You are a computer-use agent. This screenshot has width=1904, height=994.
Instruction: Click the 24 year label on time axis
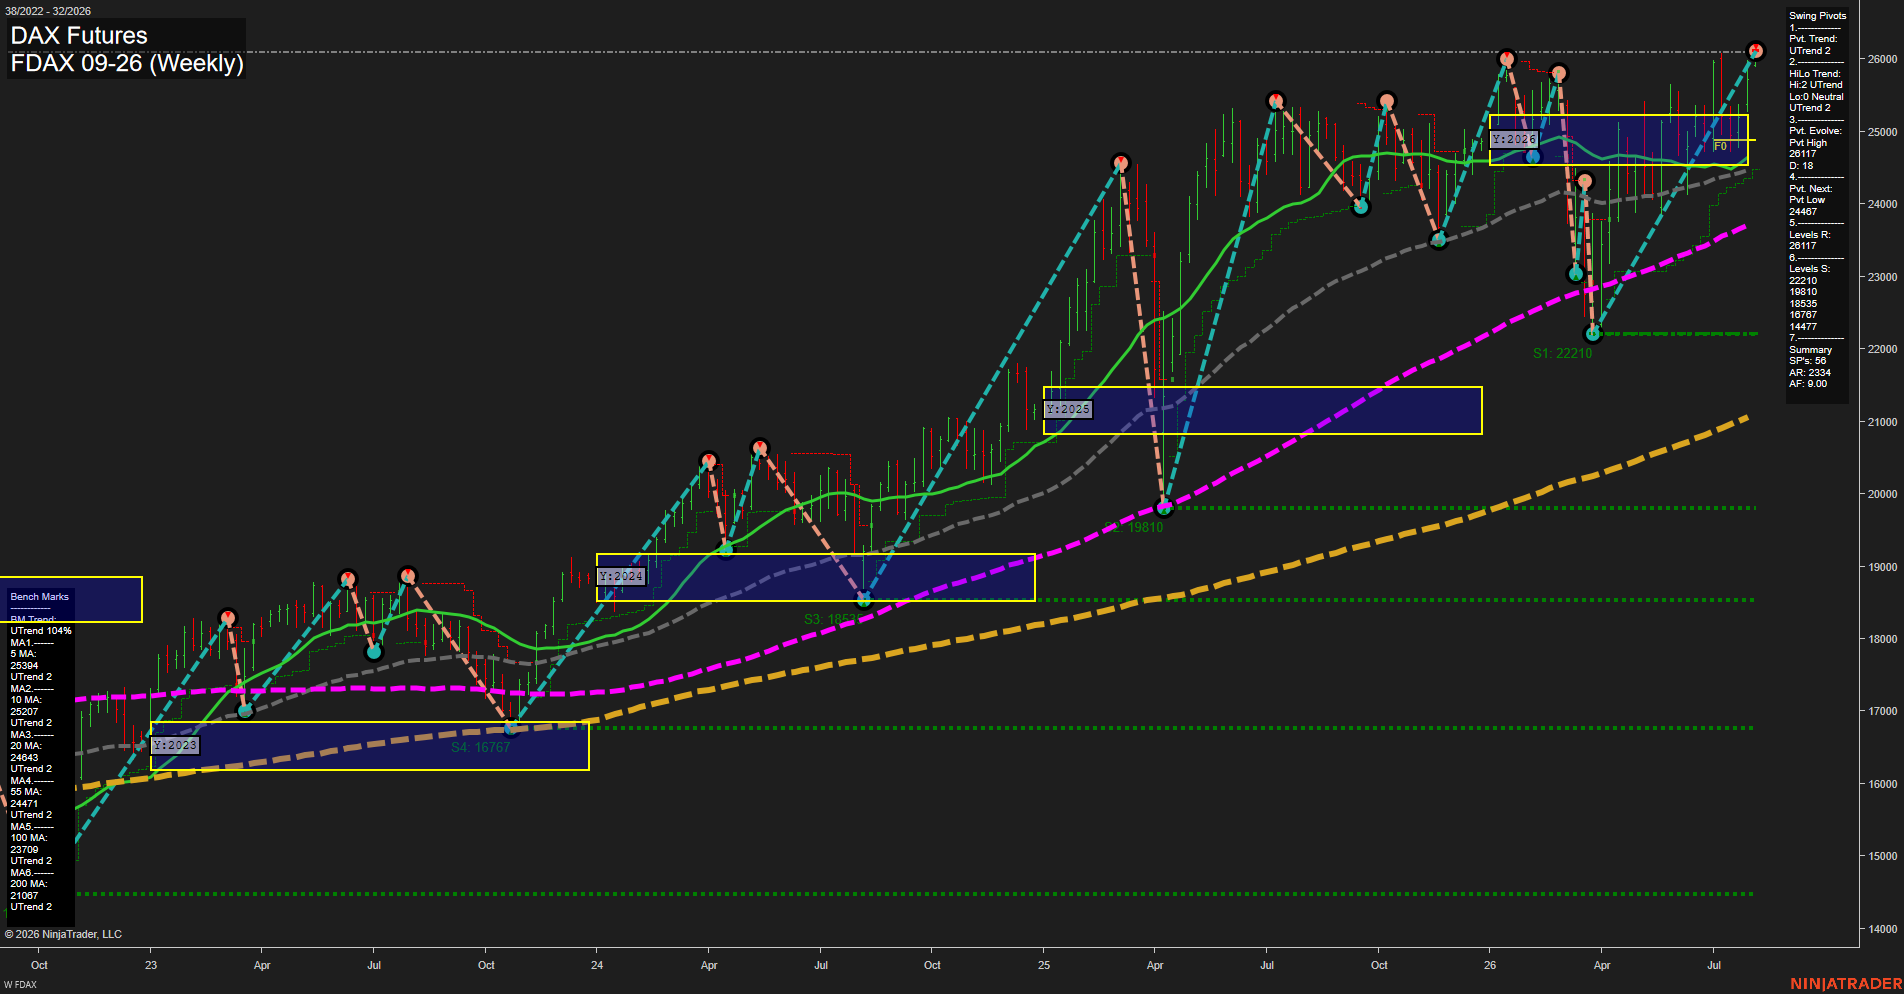pos(597,965)
